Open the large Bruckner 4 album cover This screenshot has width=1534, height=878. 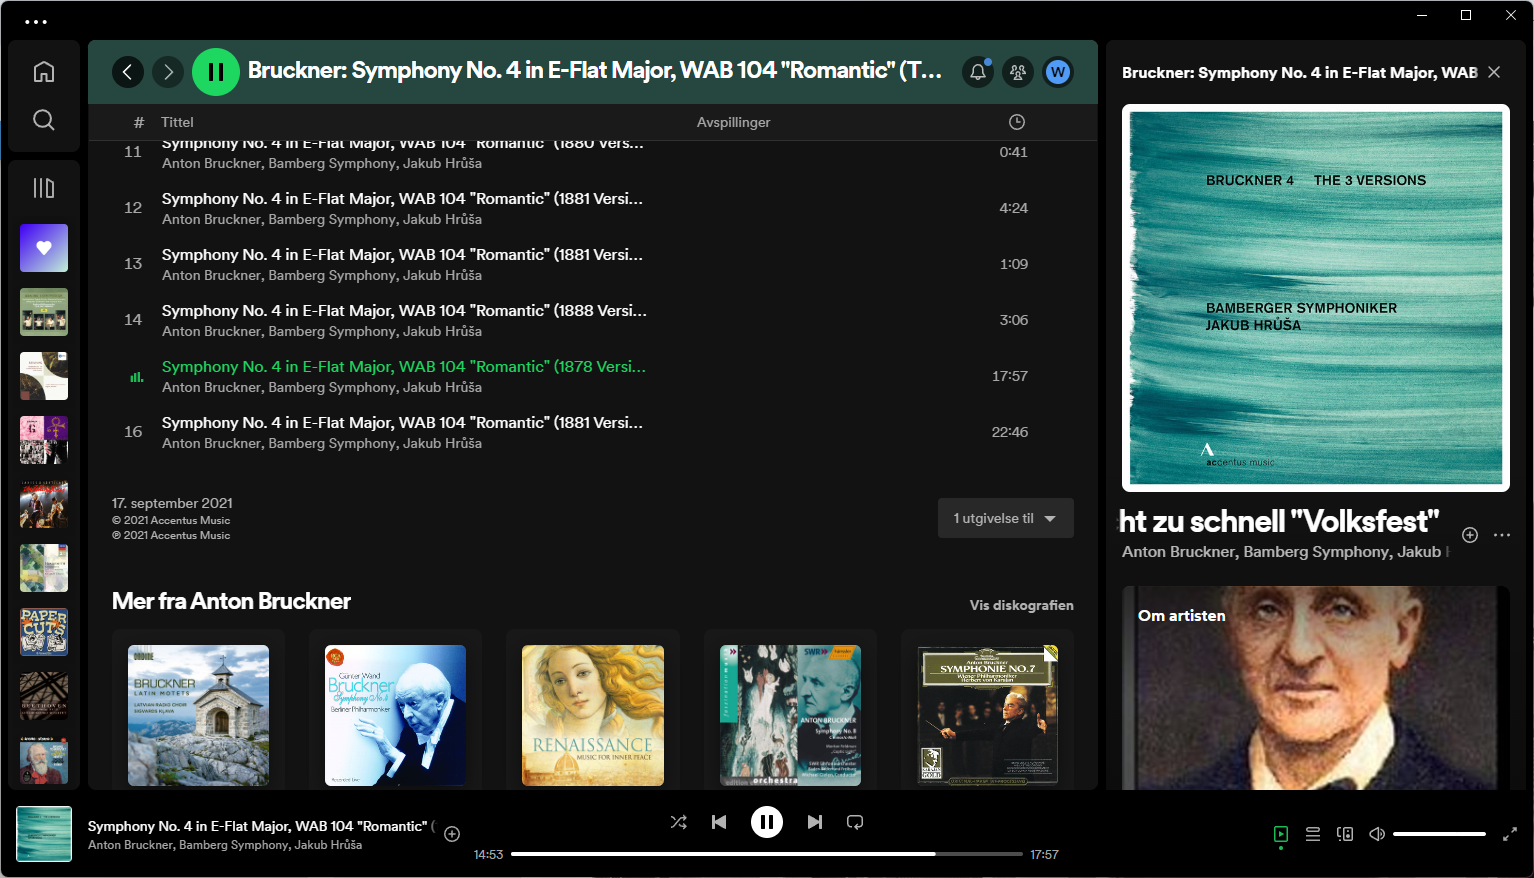pos(1316,298)
